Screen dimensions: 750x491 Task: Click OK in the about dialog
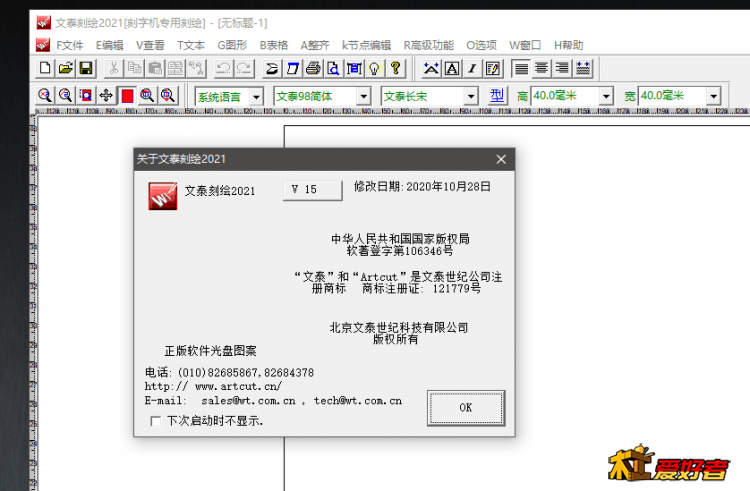click(466, 408)
